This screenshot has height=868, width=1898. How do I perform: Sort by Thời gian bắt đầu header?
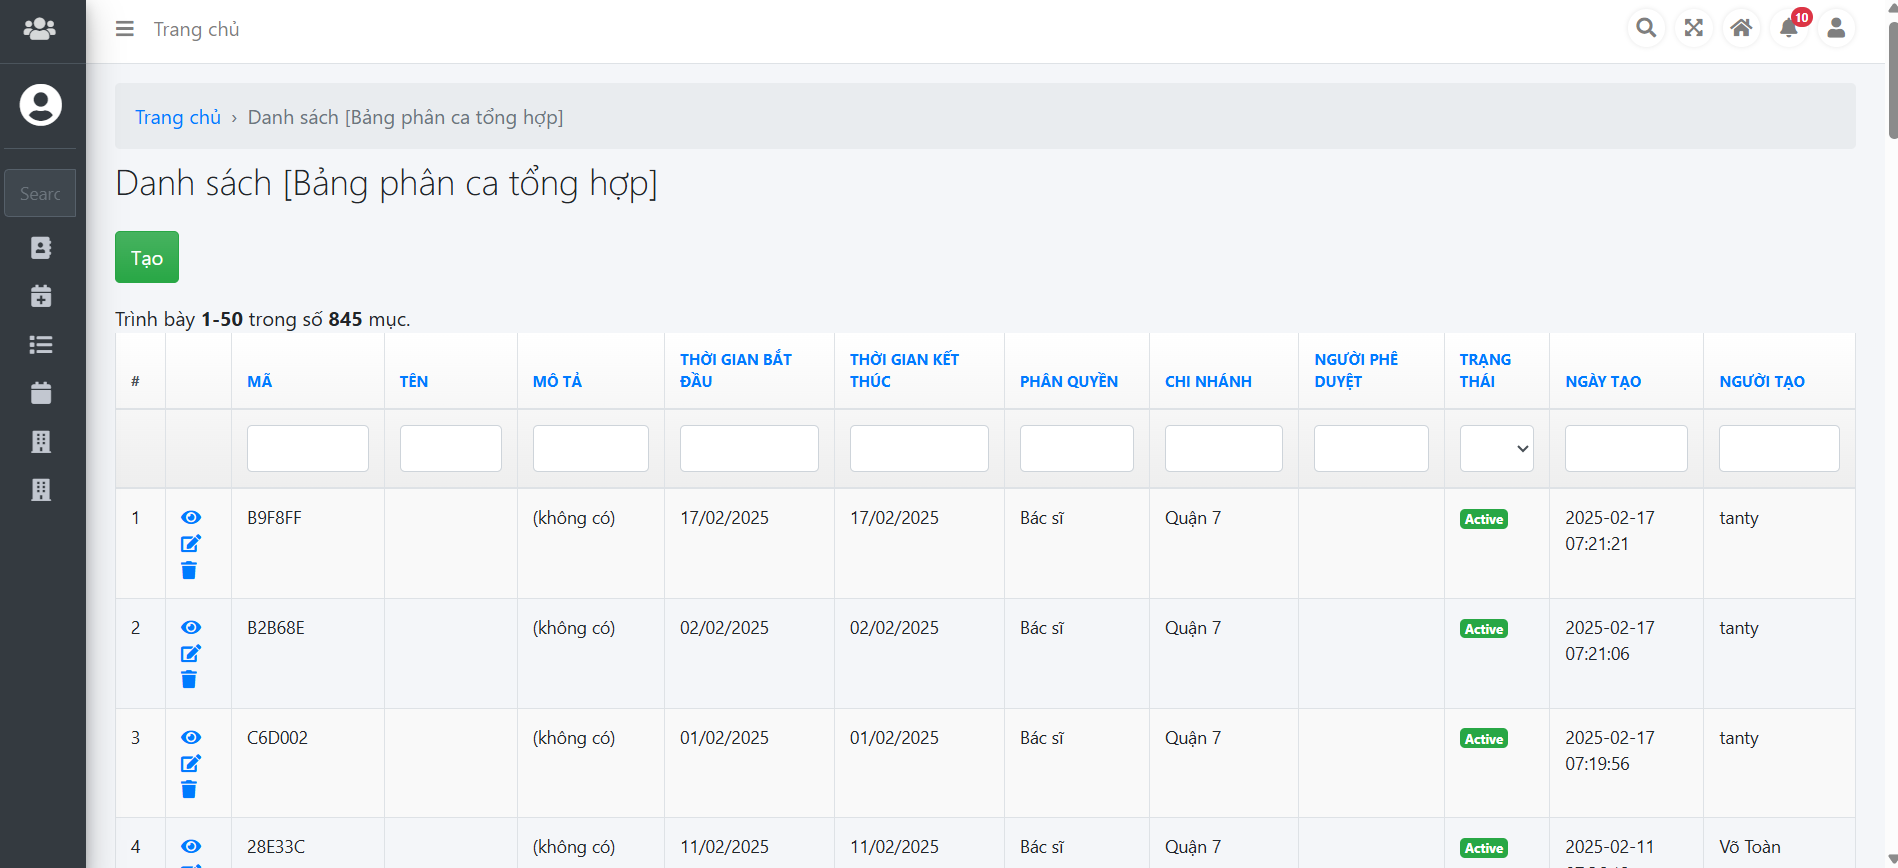[x=735, y=370]
